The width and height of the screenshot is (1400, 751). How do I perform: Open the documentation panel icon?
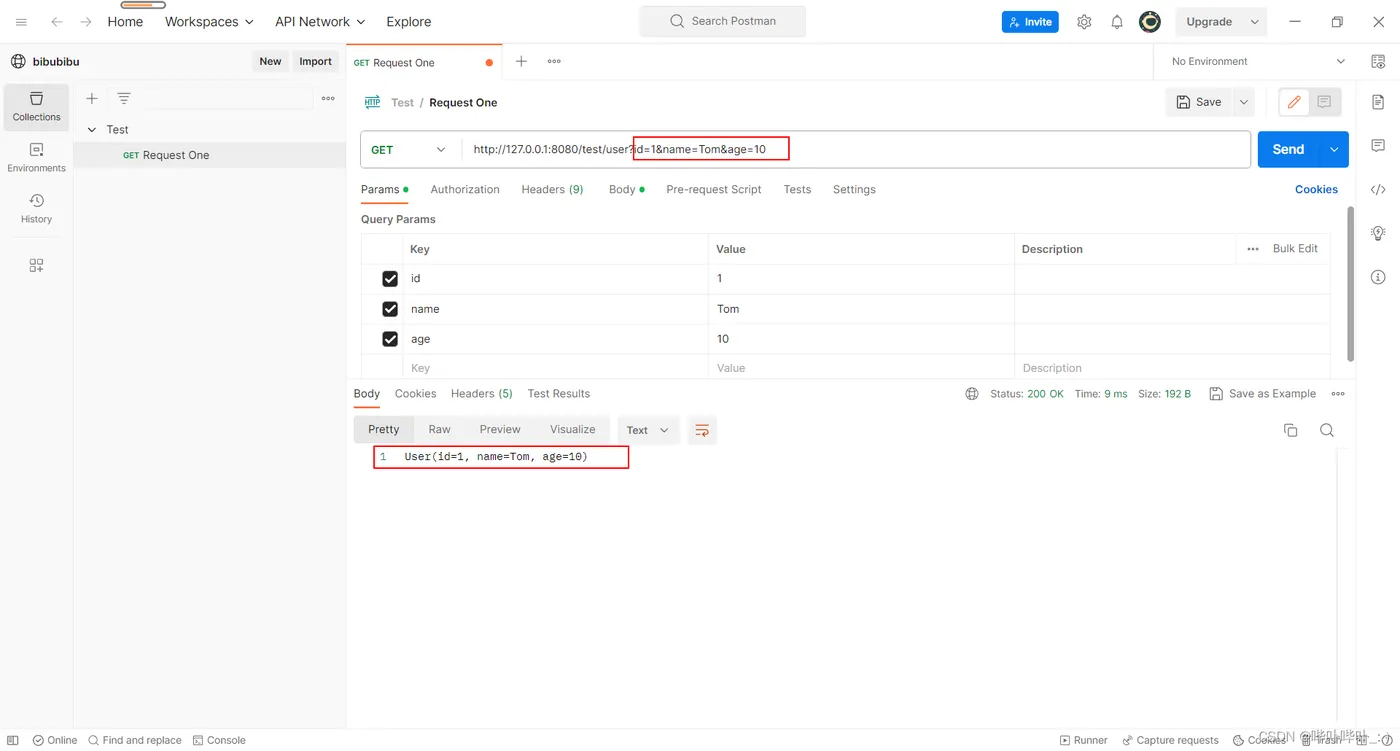(x=1378, y=102)
